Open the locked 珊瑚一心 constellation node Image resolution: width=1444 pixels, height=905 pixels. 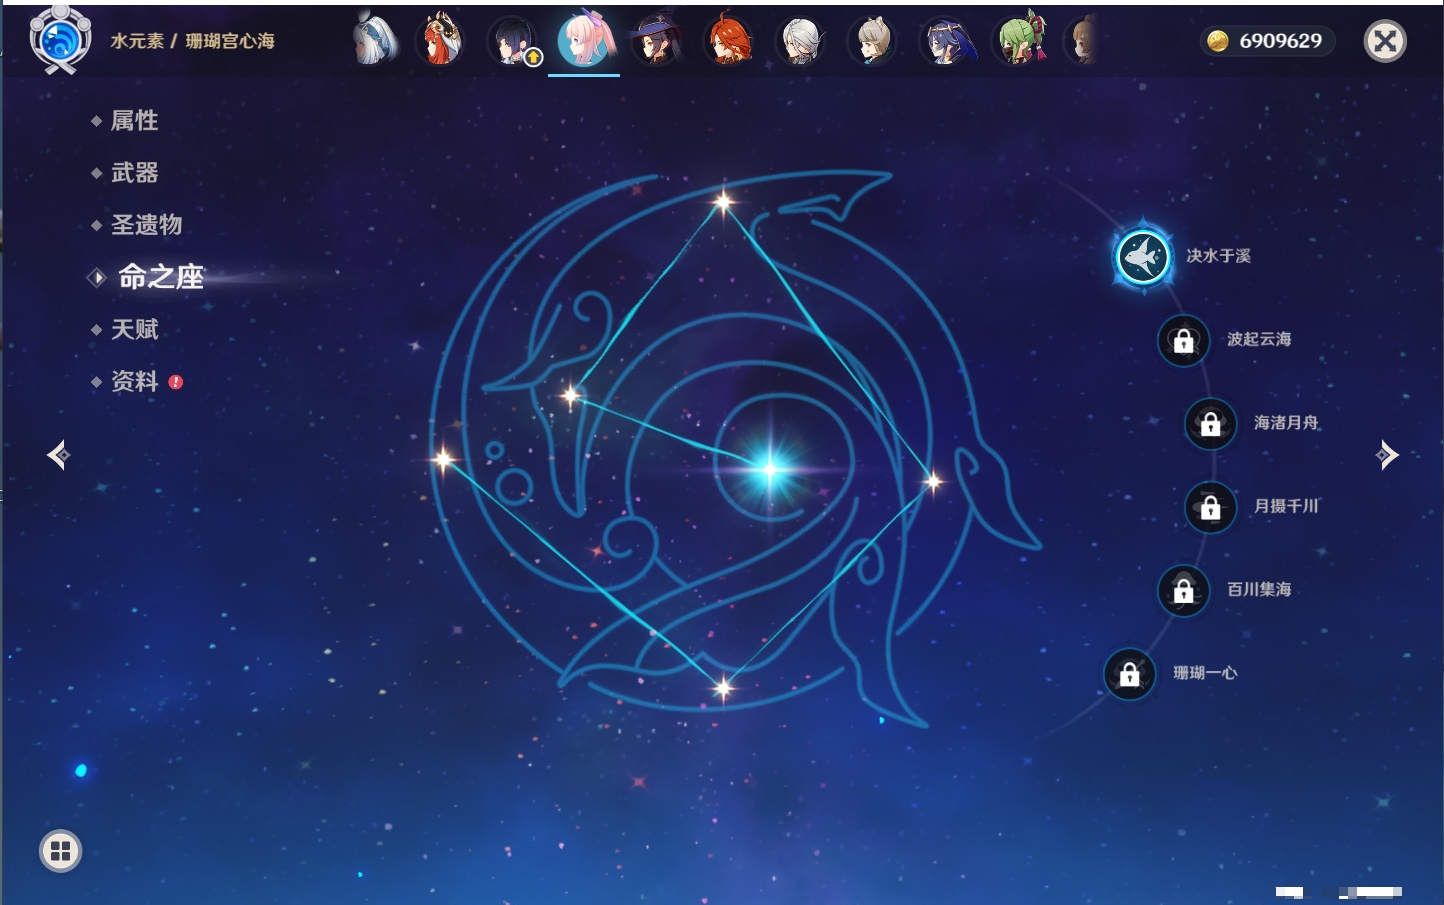(x=1129, y=675)
